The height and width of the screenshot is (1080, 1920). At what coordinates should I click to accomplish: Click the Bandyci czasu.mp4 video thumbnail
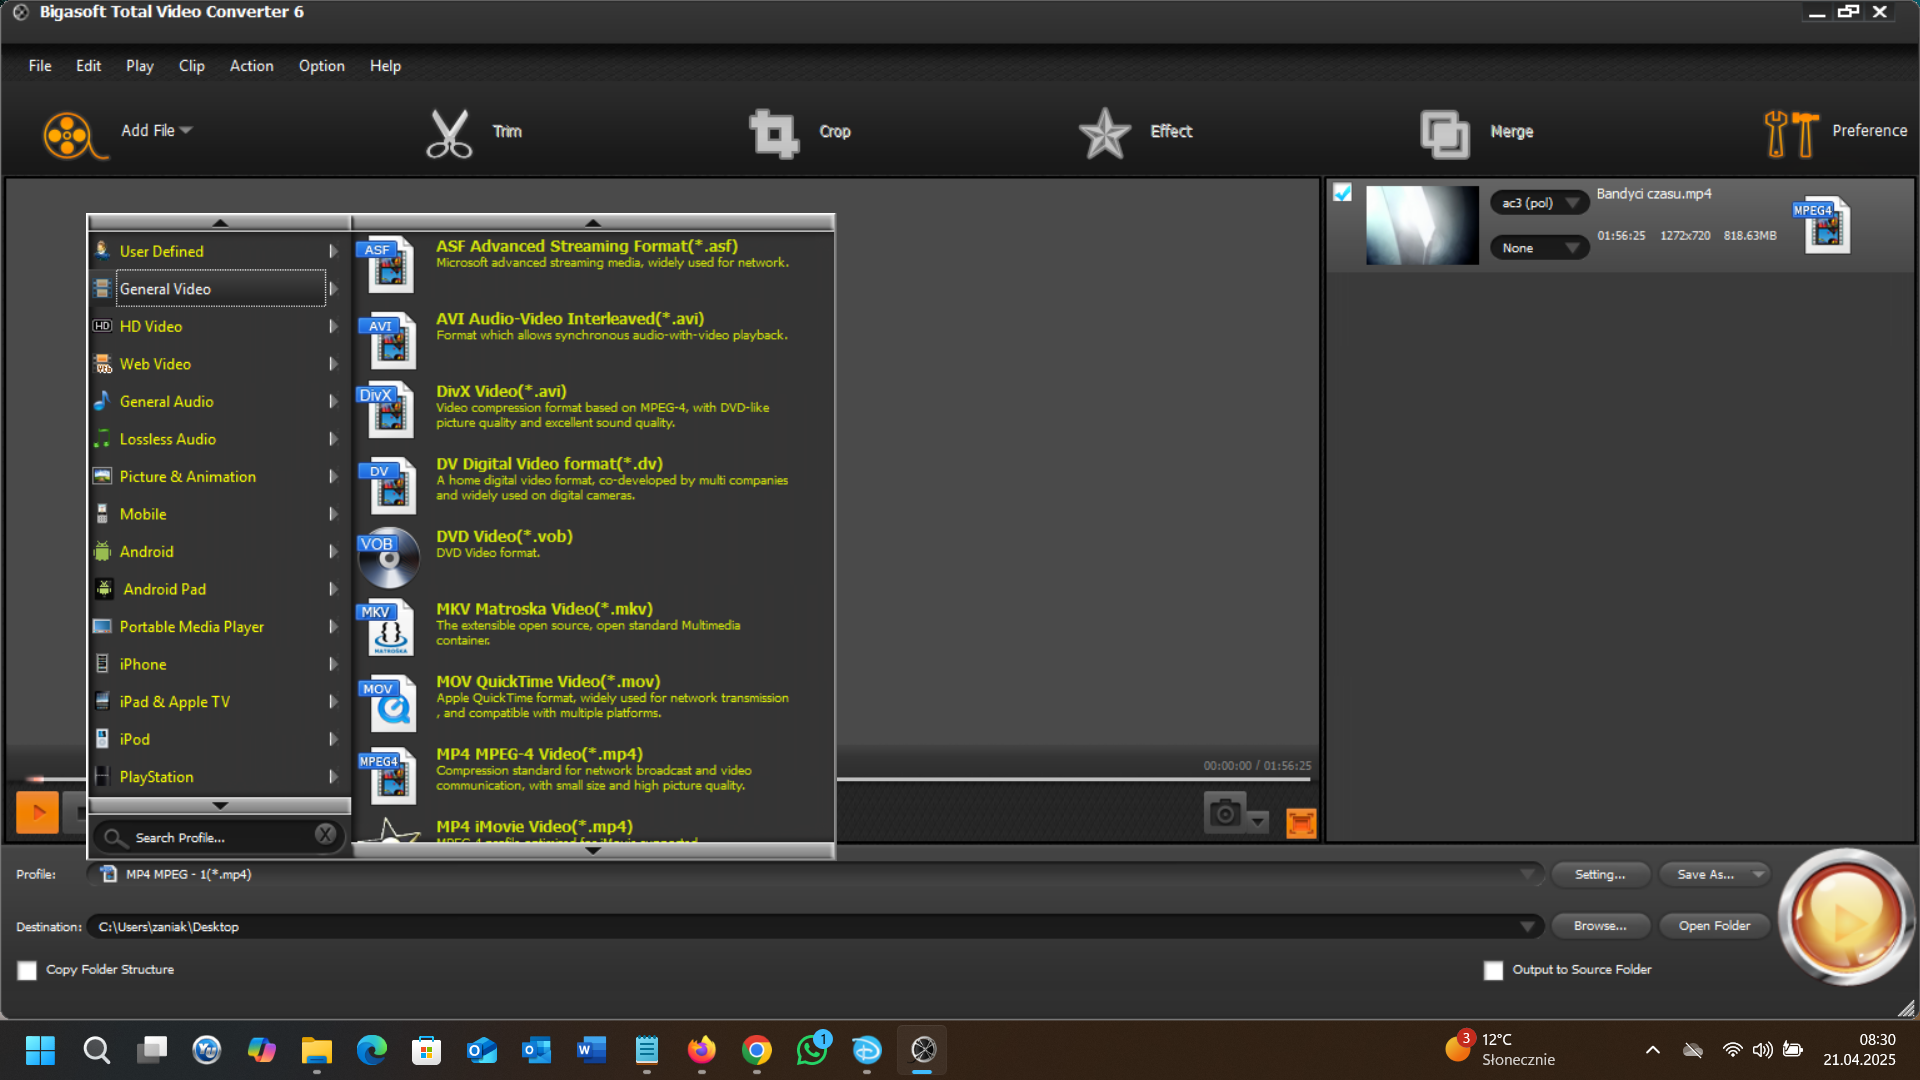coord(1422,225)
